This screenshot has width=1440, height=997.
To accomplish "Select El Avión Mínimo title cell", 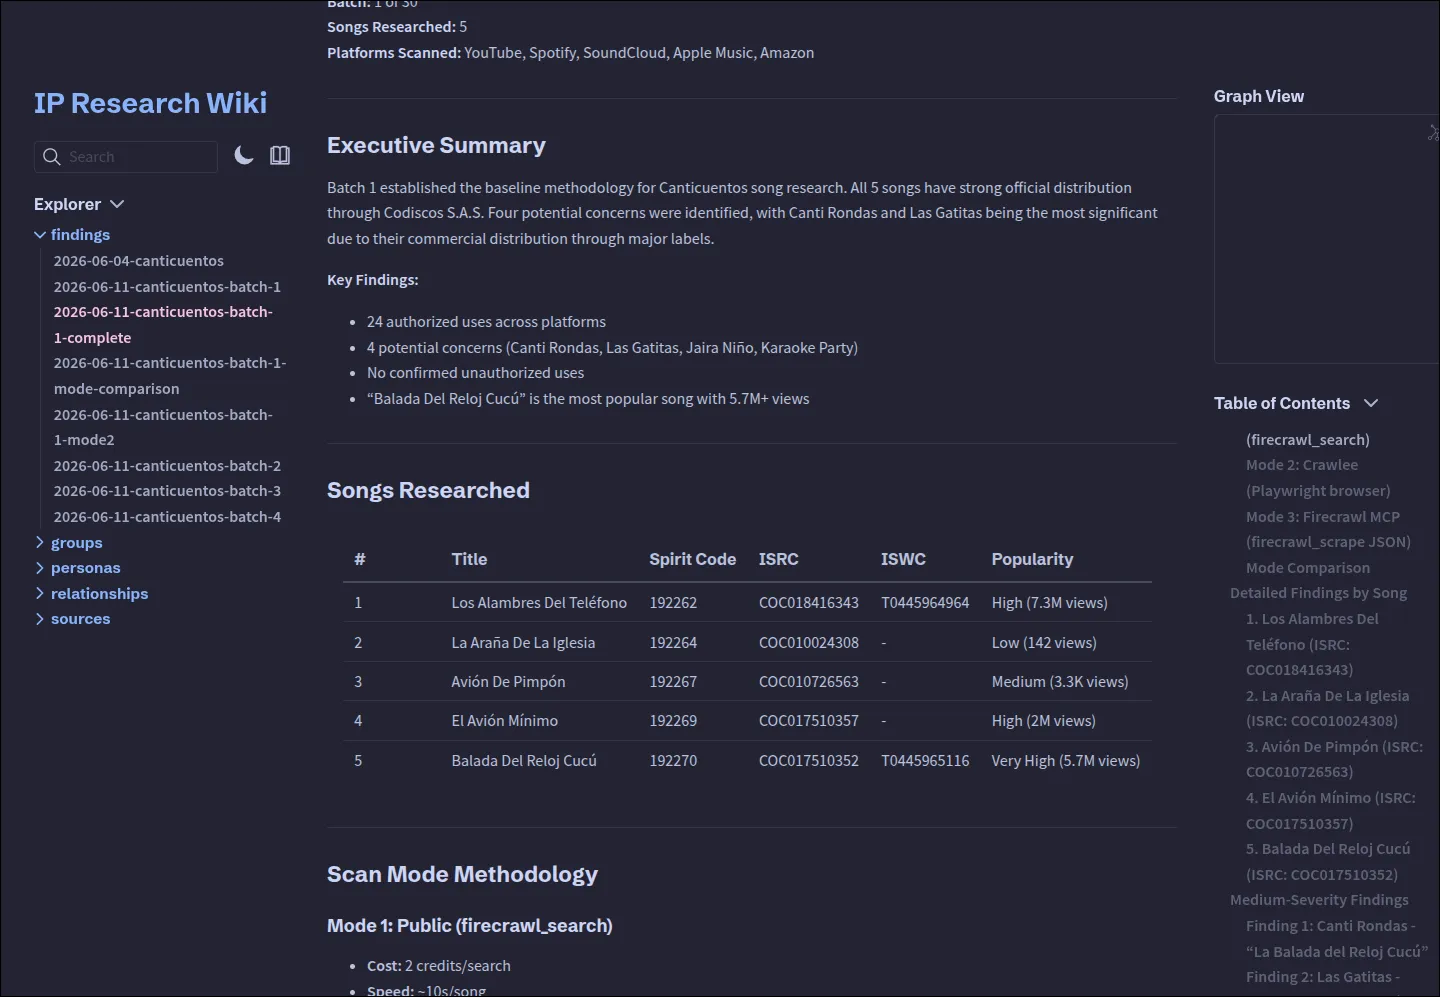I will click(x=505, y=721).
